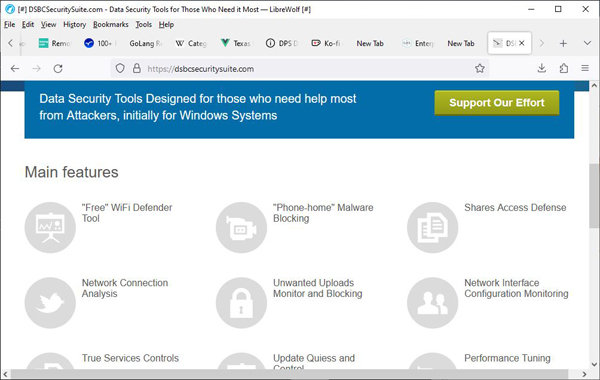Select the New Tab next to Enterp

[461, 43]
